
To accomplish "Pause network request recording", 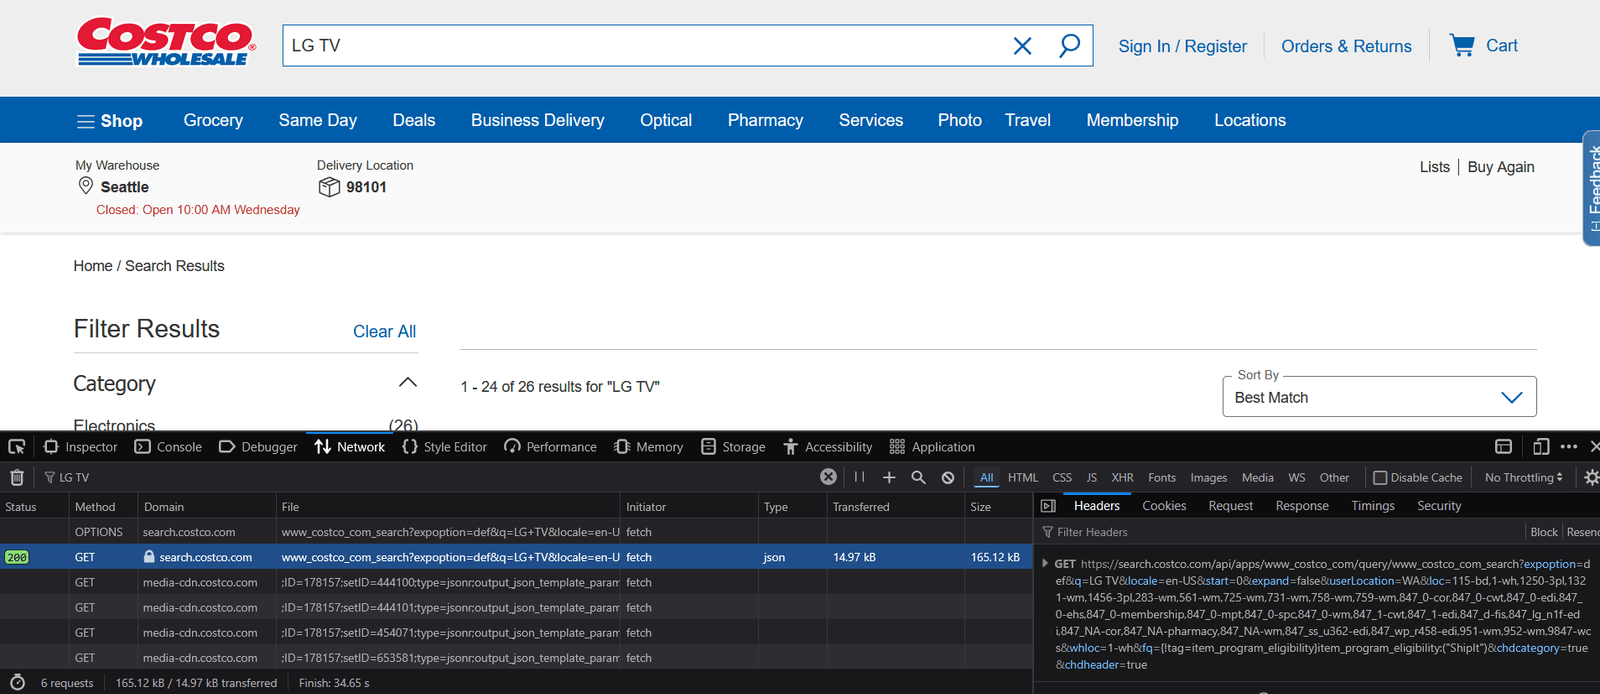I will [859, 477].
